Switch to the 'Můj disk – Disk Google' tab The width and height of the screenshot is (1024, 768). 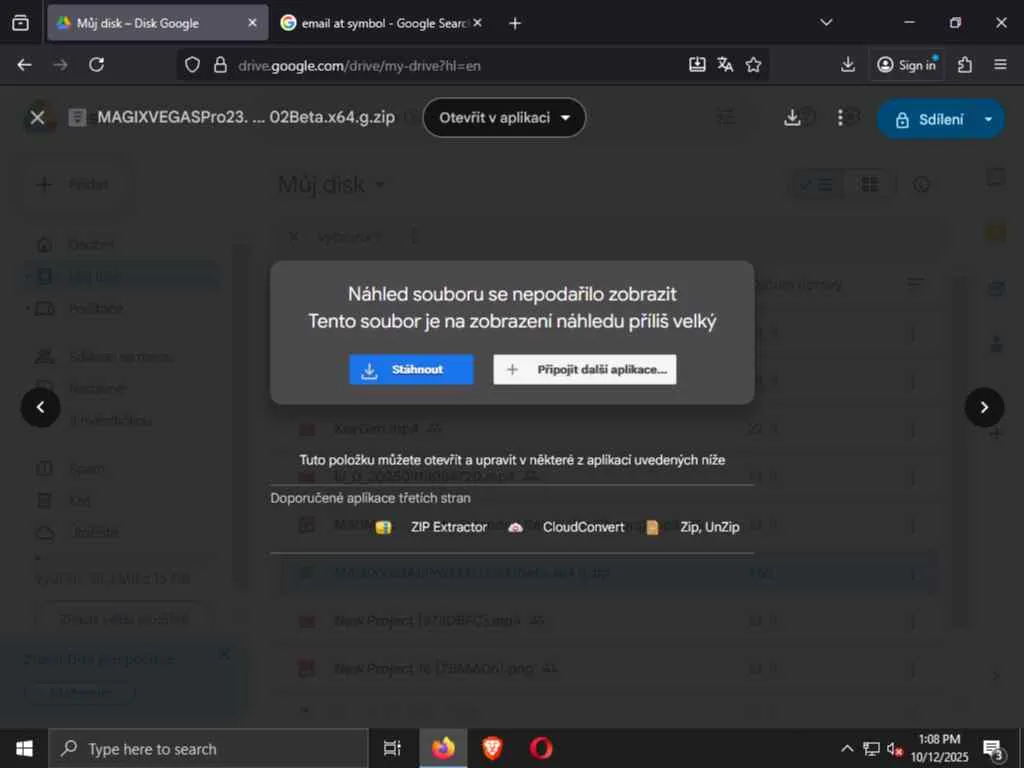(x=147, y=23)
